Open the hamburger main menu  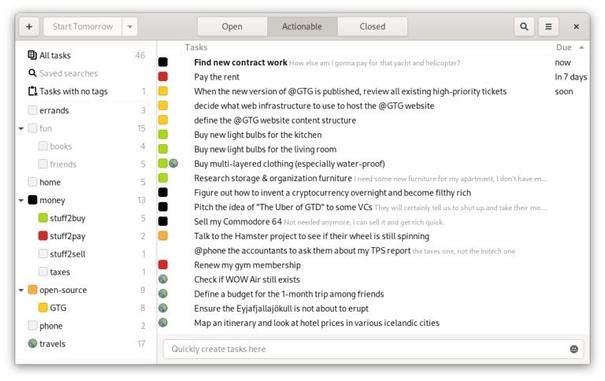(548, 27)
